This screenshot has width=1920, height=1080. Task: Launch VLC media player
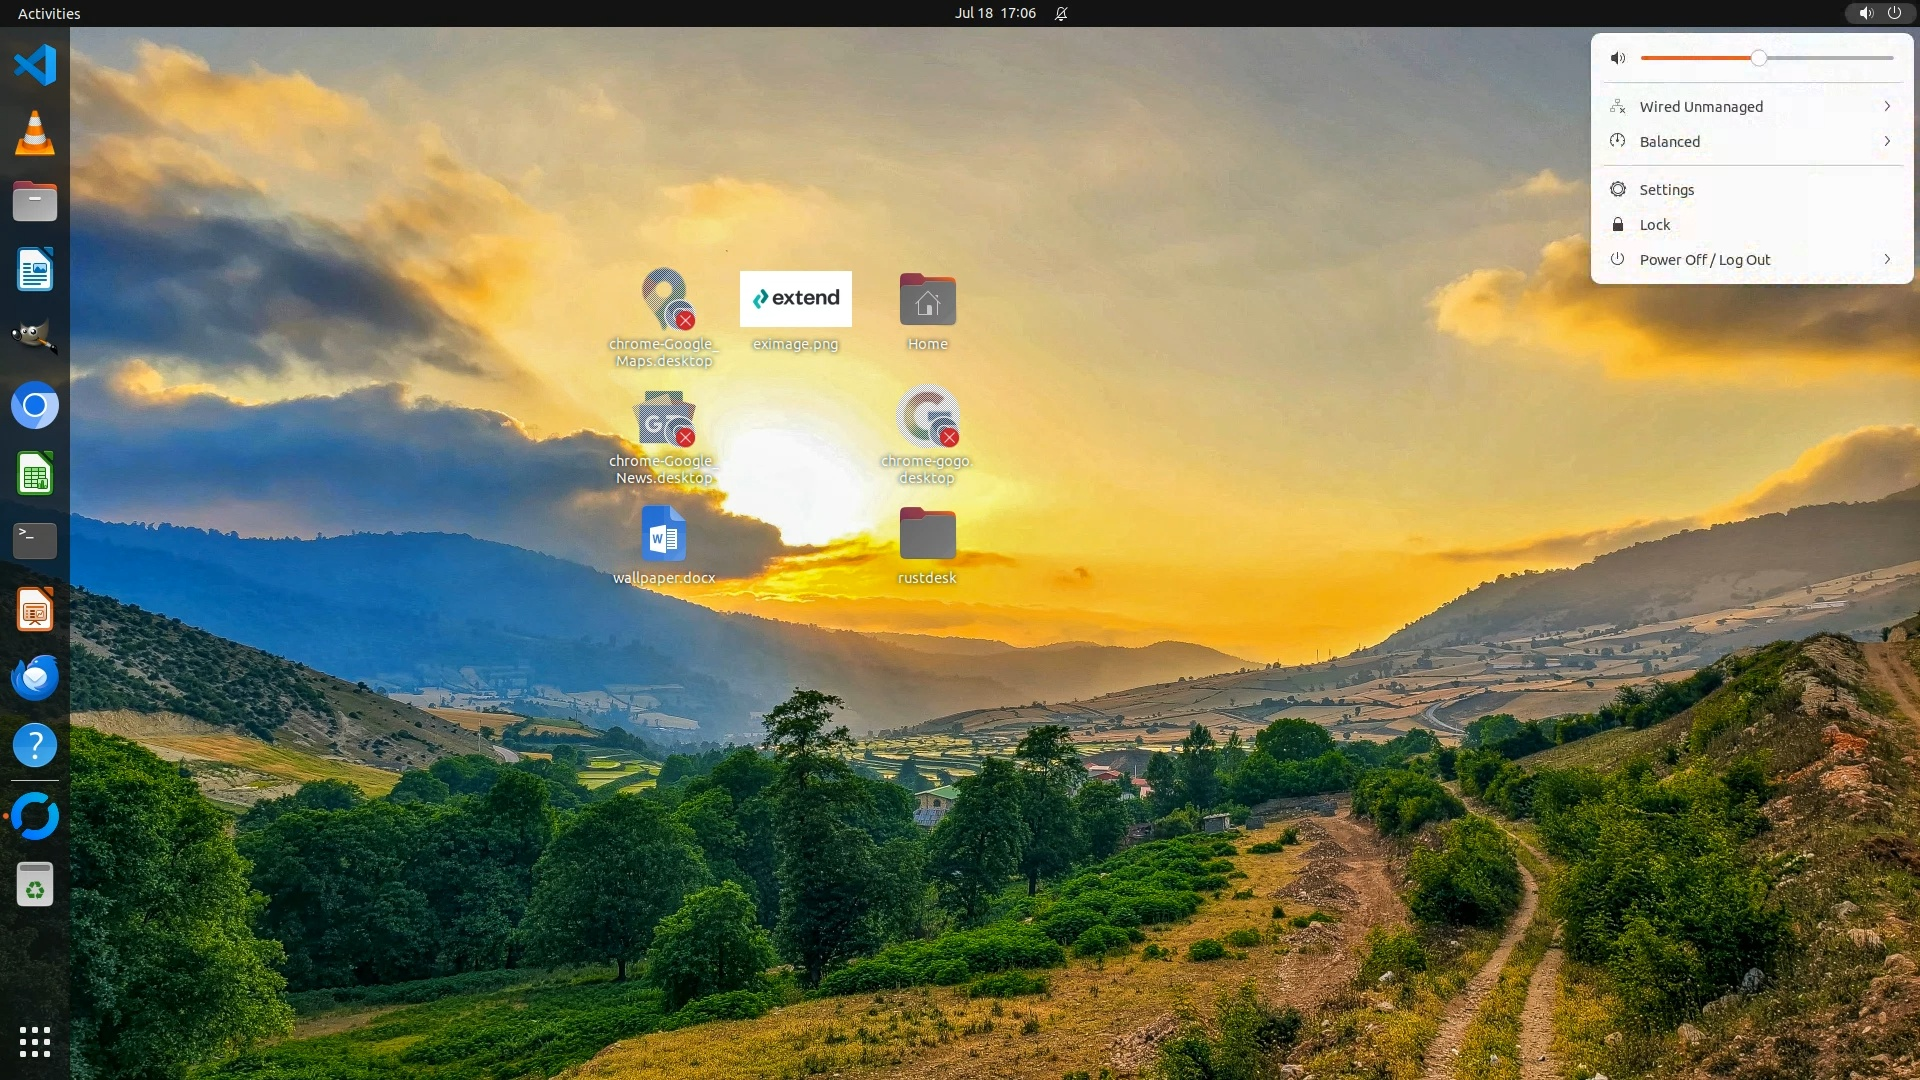35,134
